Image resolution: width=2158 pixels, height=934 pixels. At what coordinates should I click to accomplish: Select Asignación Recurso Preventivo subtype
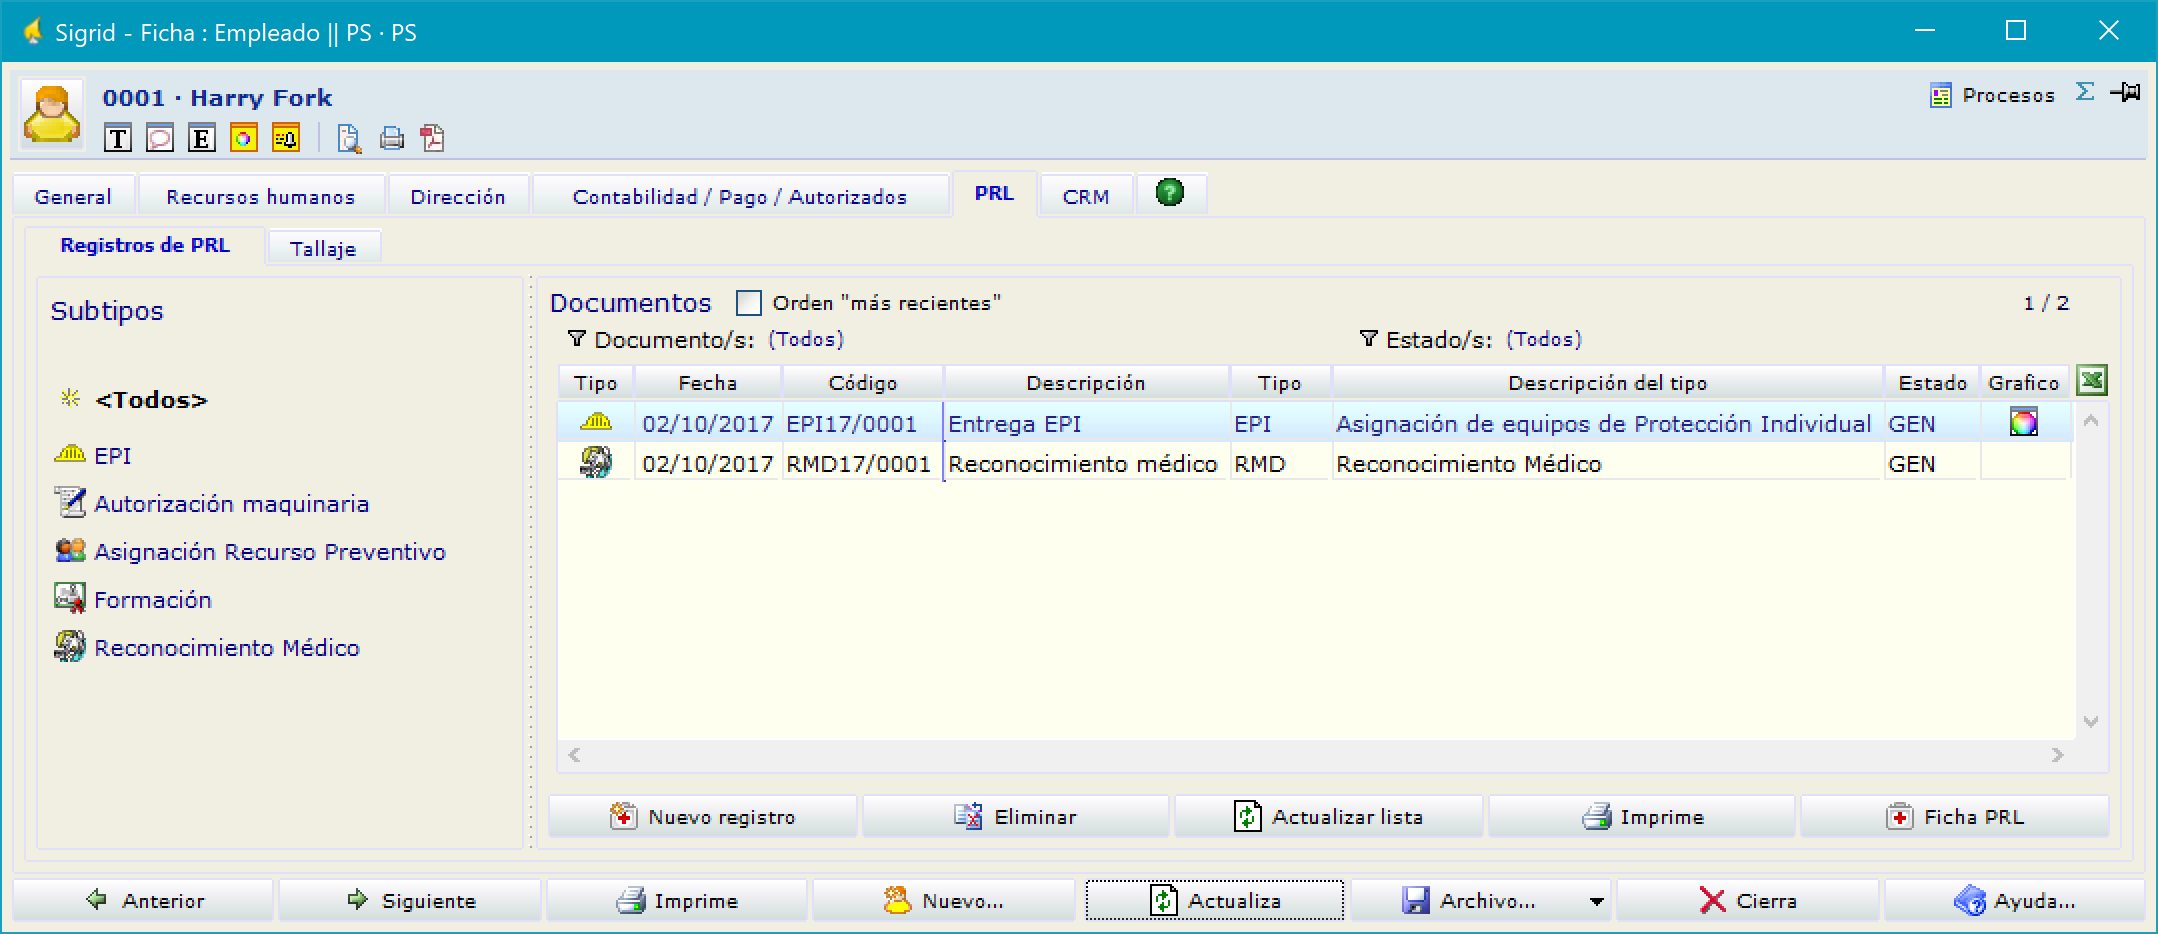point(270,552)
